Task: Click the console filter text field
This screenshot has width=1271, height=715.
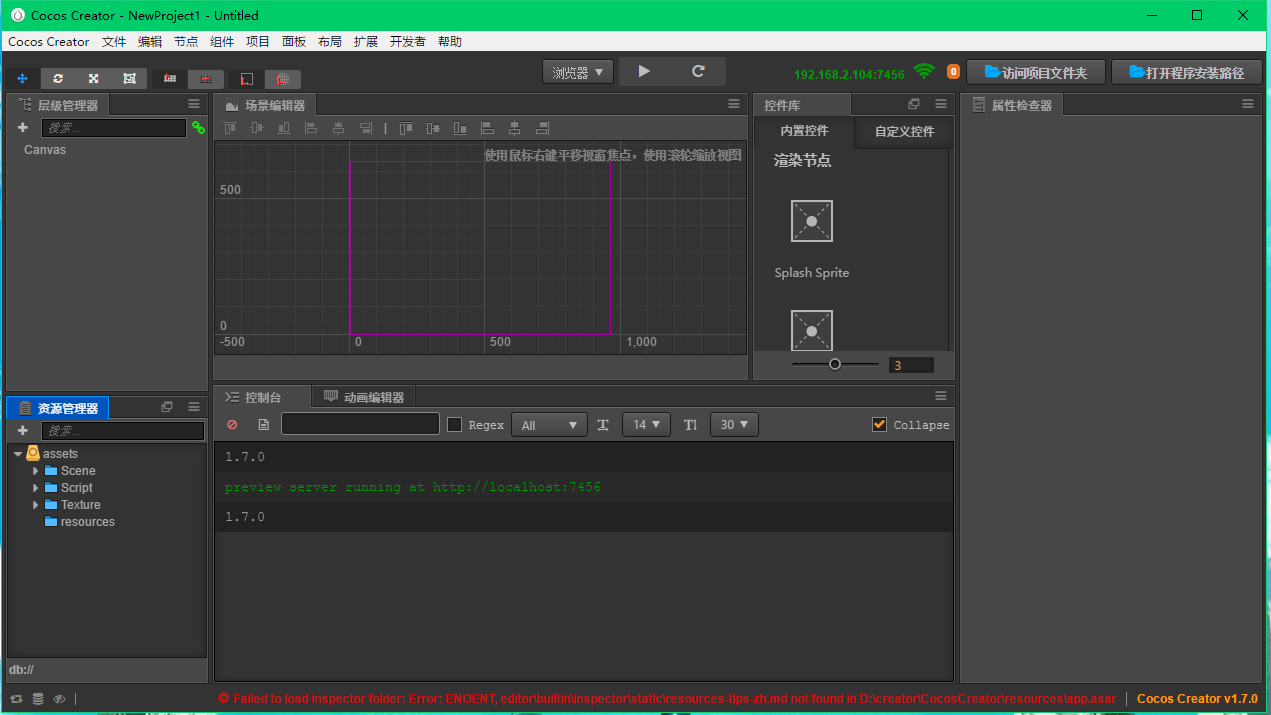Action: (x=360, y=424)
